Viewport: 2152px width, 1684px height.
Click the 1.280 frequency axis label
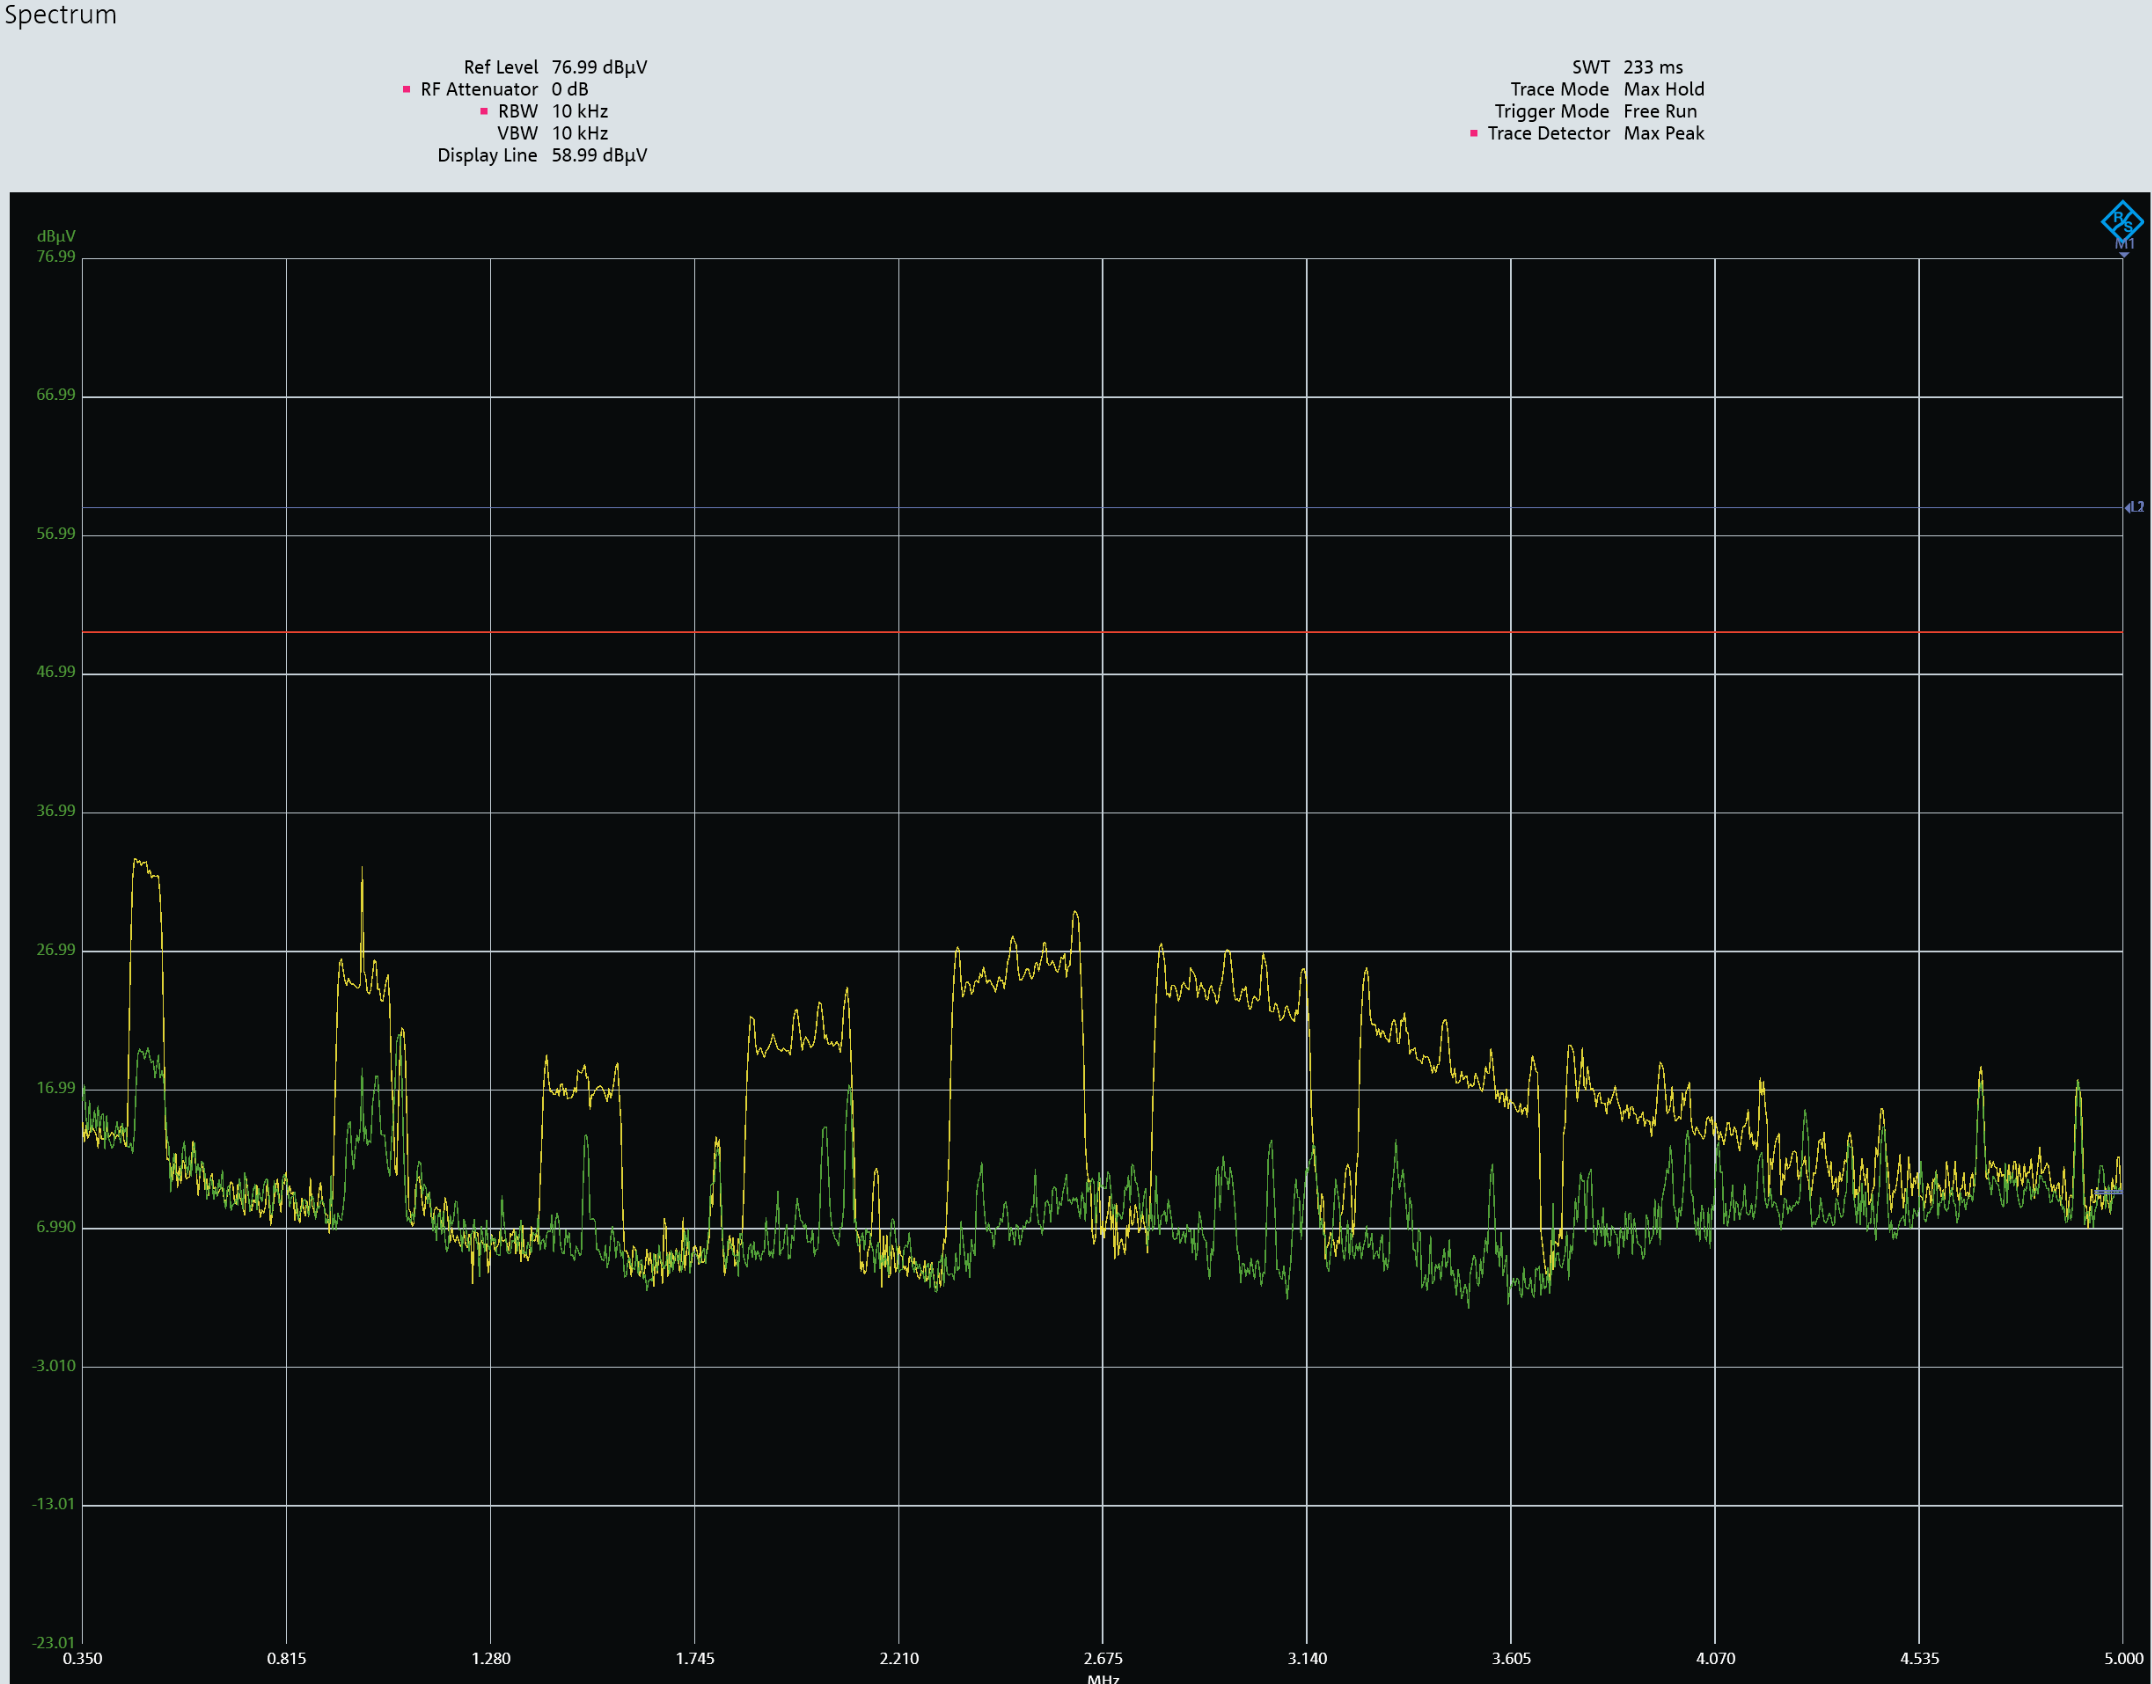coord(491,1659)
